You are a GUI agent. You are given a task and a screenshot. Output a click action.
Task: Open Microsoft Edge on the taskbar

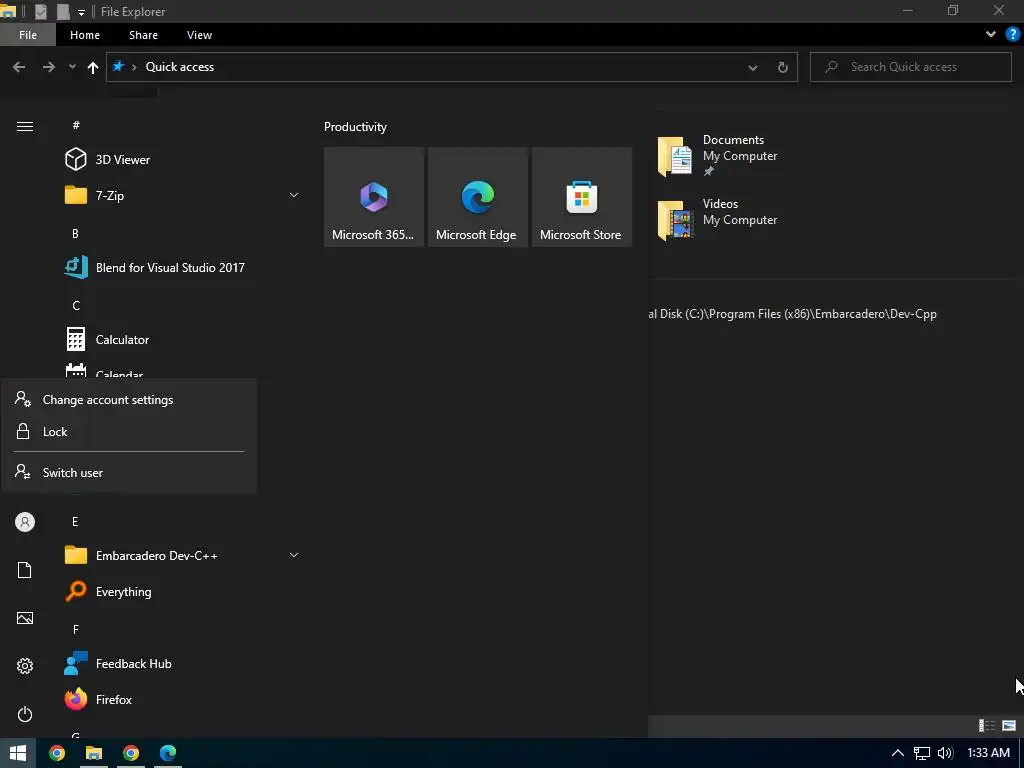click(x=168, y=753)
